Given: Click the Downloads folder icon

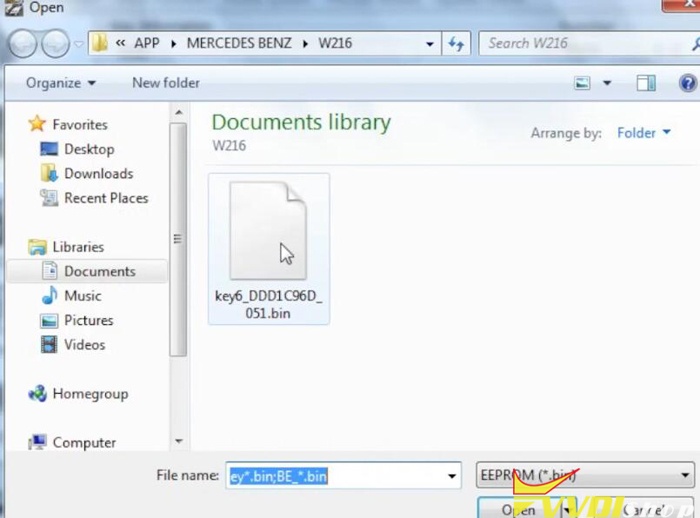Looking at the screenshot, I should coord(49,173).
